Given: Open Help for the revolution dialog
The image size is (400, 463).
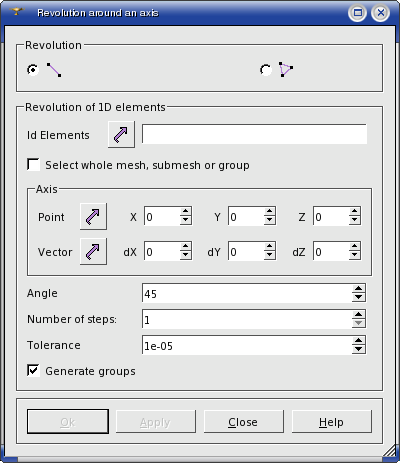Looking at the screenshot, I should click(332, 422).
